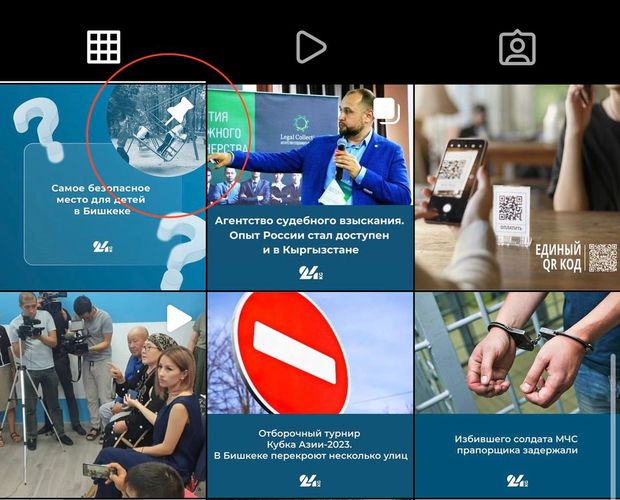620x500 pixels.
Task: Click the play icon on press conference video
Action: (x=179, y=318)
